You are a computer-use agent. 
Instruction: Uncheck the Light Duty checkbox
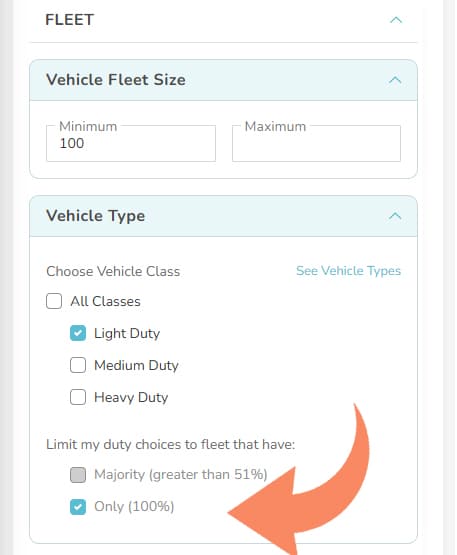pos(78,333)
